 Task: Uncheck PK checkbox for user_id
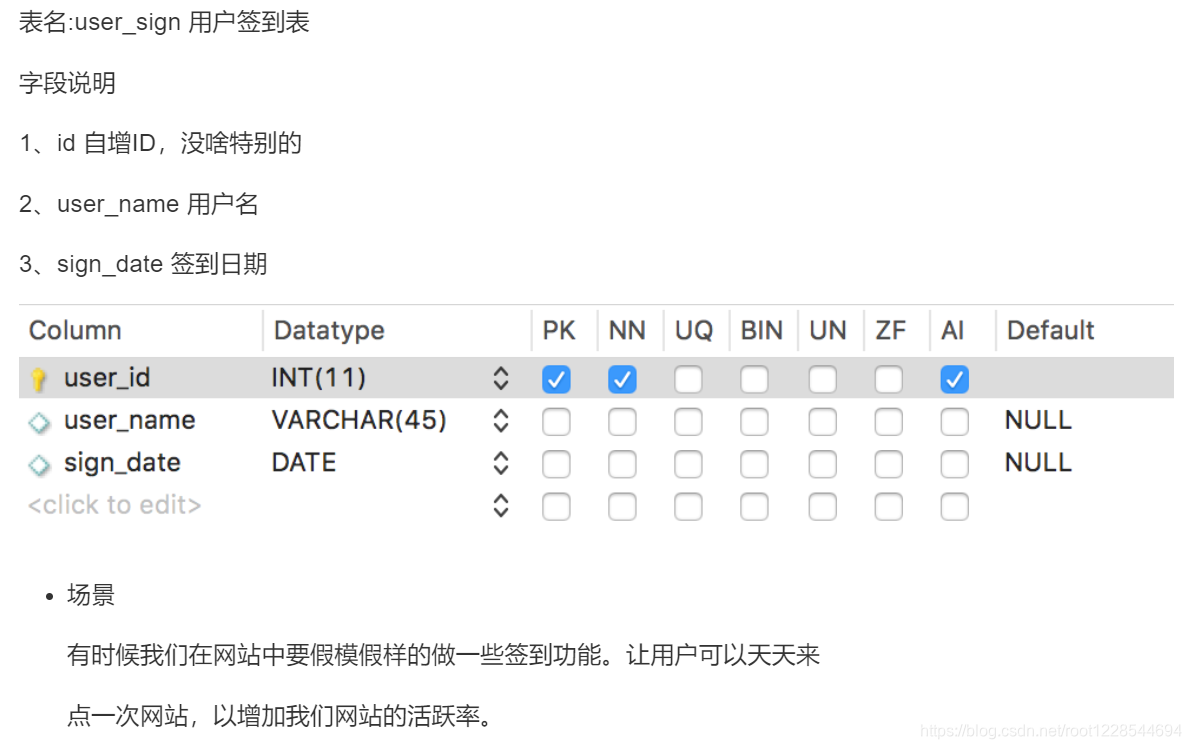[x=556, y=379]
